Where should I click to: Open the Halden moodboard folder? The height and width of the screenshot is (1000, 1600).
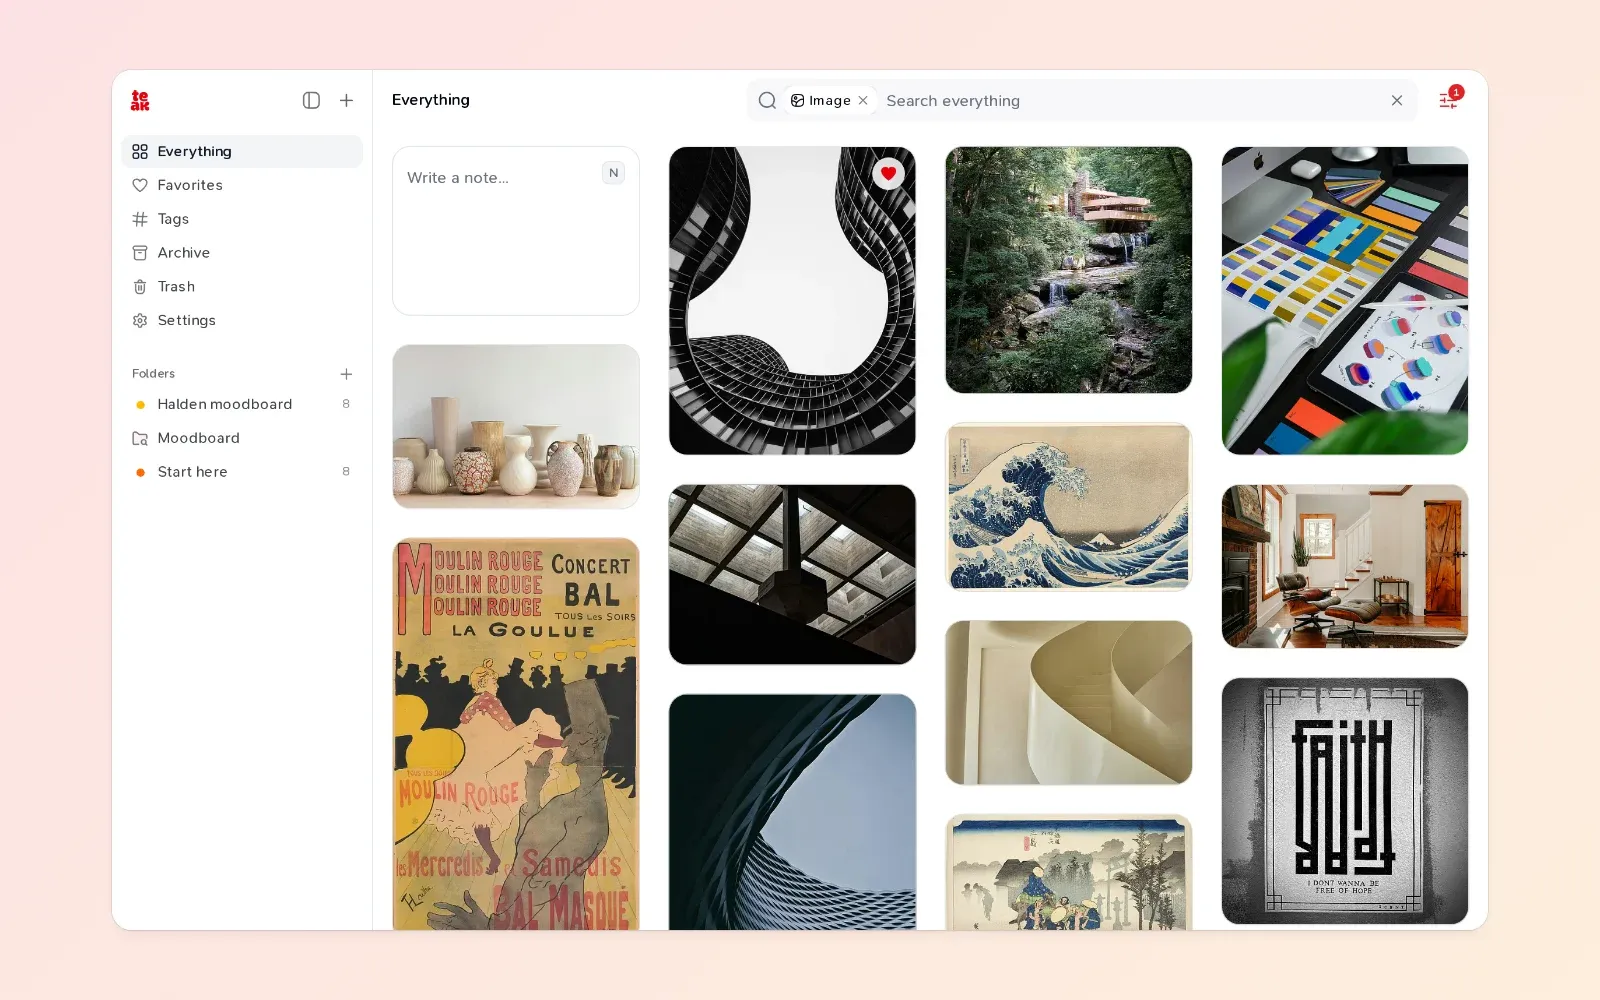[242, 404]
